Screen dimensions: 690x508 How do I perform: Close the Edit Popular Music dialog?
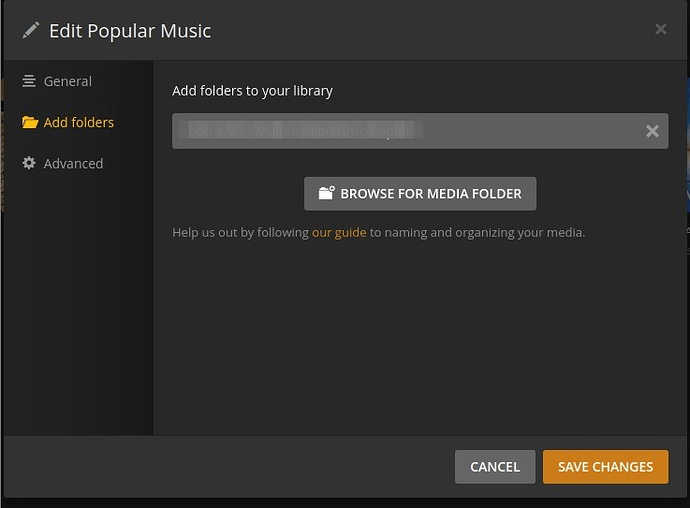(x=661, y=30)
